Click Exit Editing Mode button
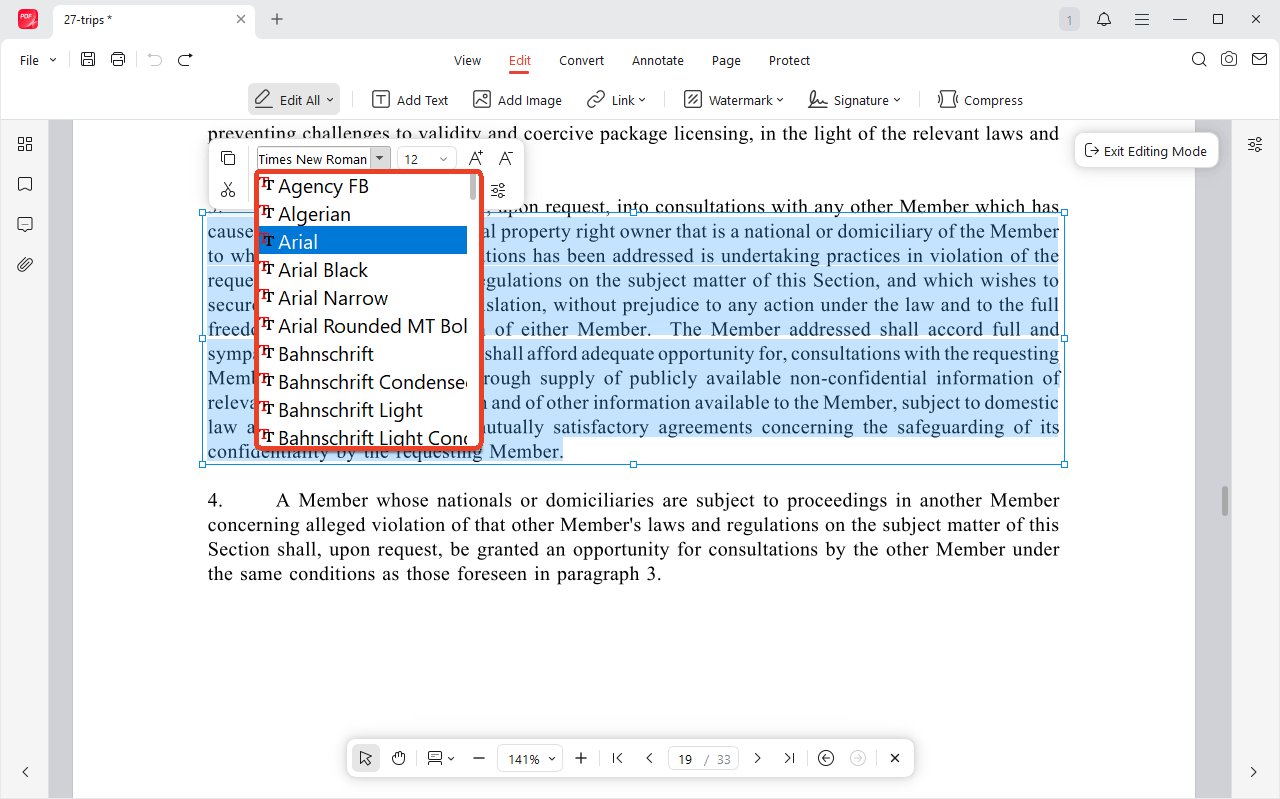The image size is (1280, 799). pyautogui.click(x=1146, y=151)
